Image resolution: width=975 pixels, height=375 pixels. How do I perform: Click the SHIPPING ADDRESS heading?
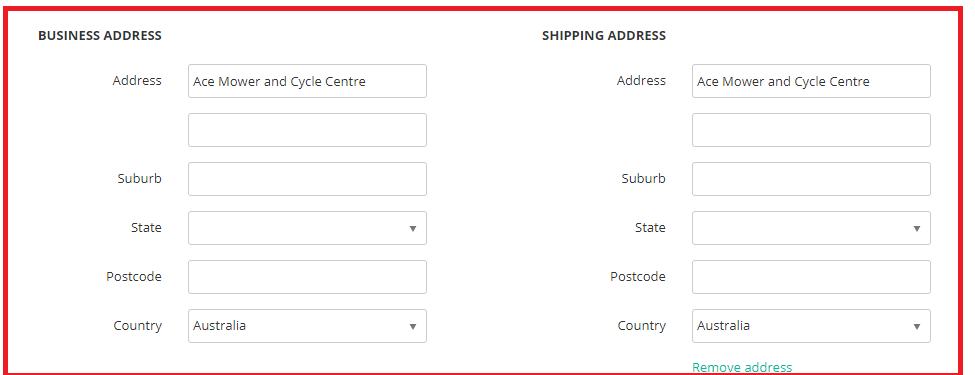pos(604,35)
